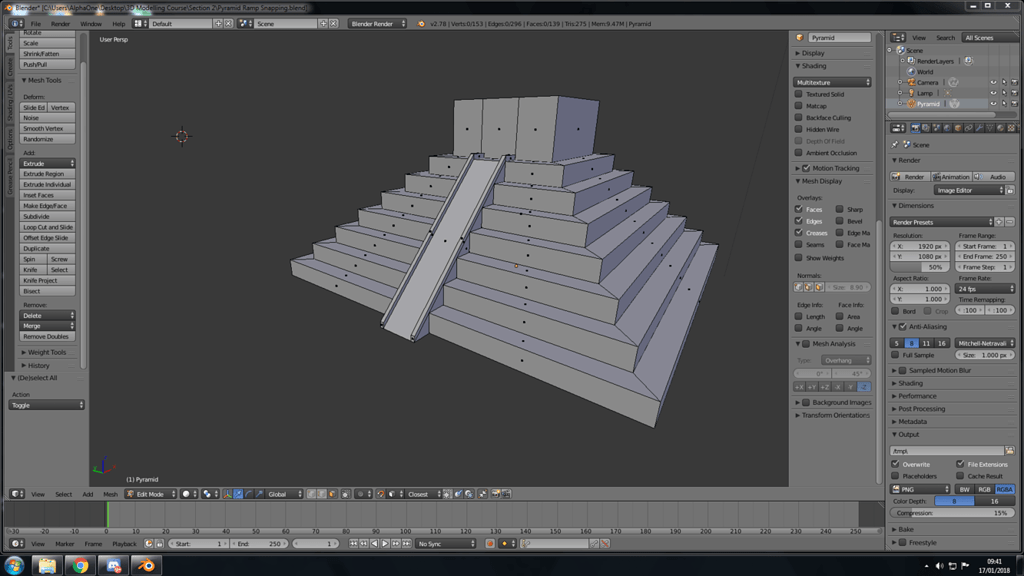Select the Scale manipulator icon
The width and height of the screenshot is (1024, 576).
(x=261, y=493)
